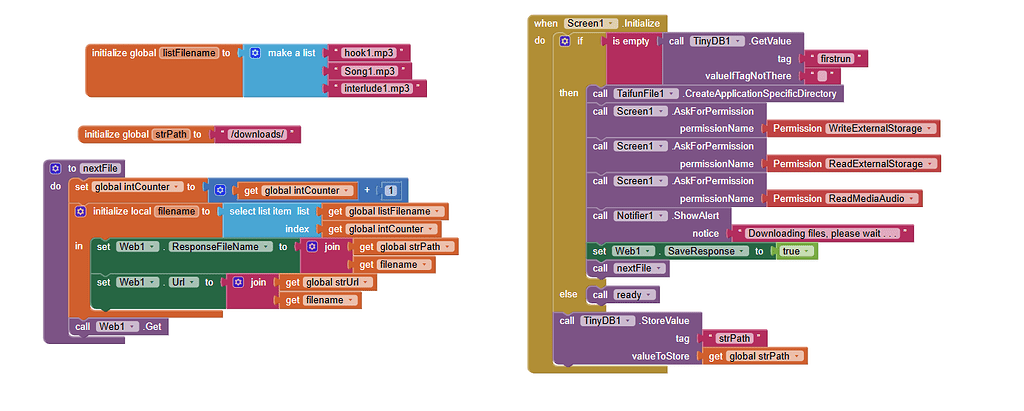Image resolution: width=1024 pixels, height=411 pixels.
Task: Open the TinyDB1 dropdown on .GetValue
Action: (739, 41)
